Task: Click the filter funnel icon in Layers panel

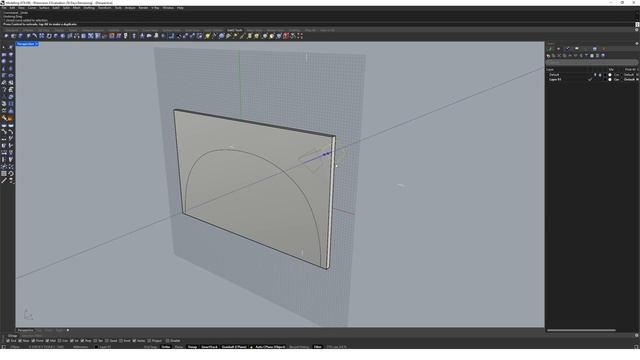Action: (587, 55)
